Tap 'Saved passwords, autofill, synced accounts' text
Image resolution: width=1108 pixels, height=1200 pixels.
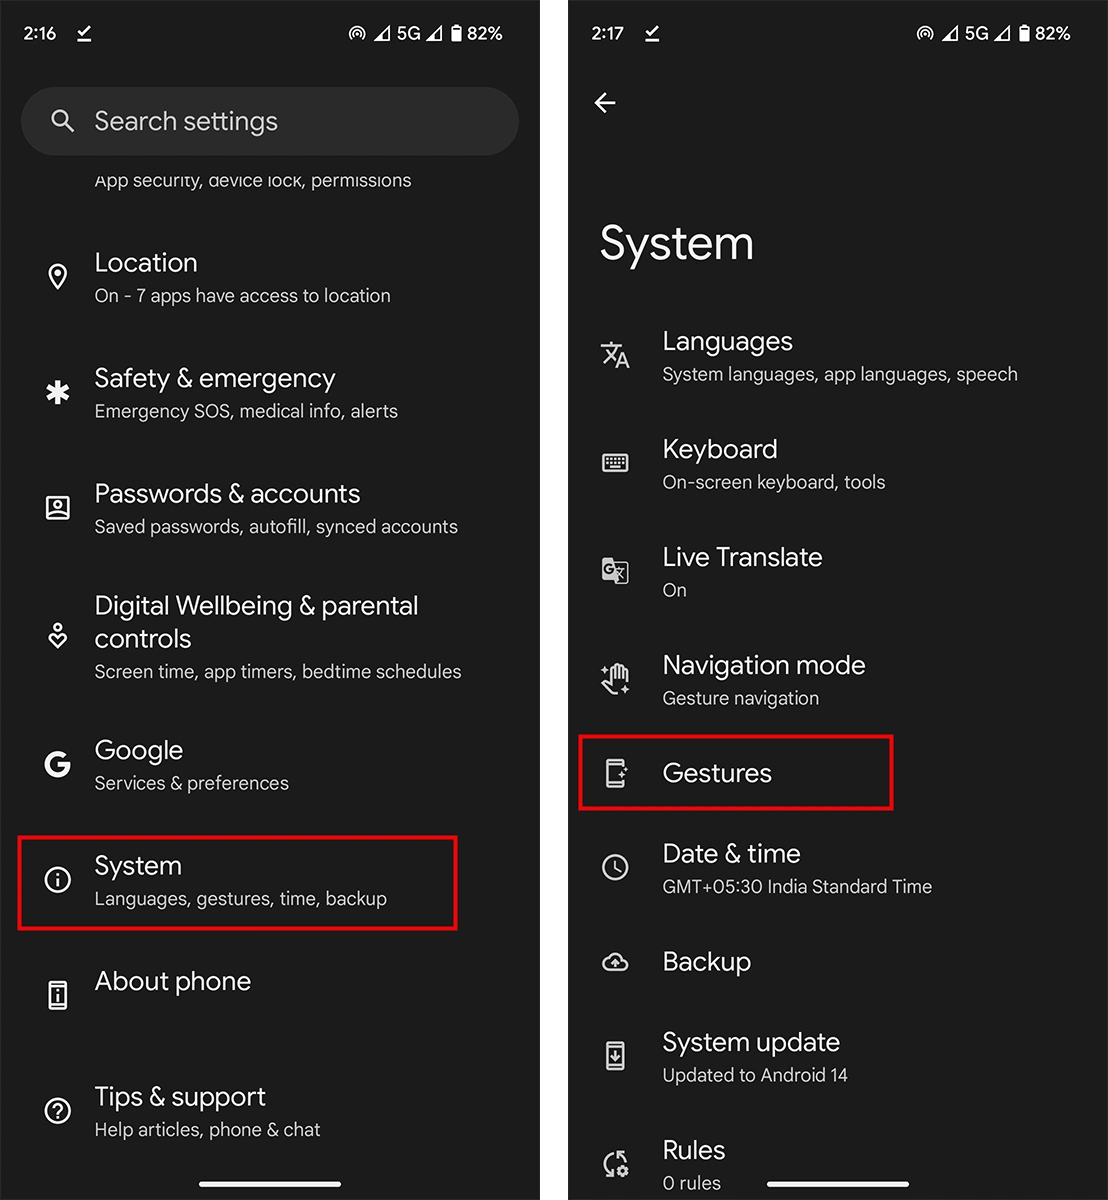(x=276, y=527)
